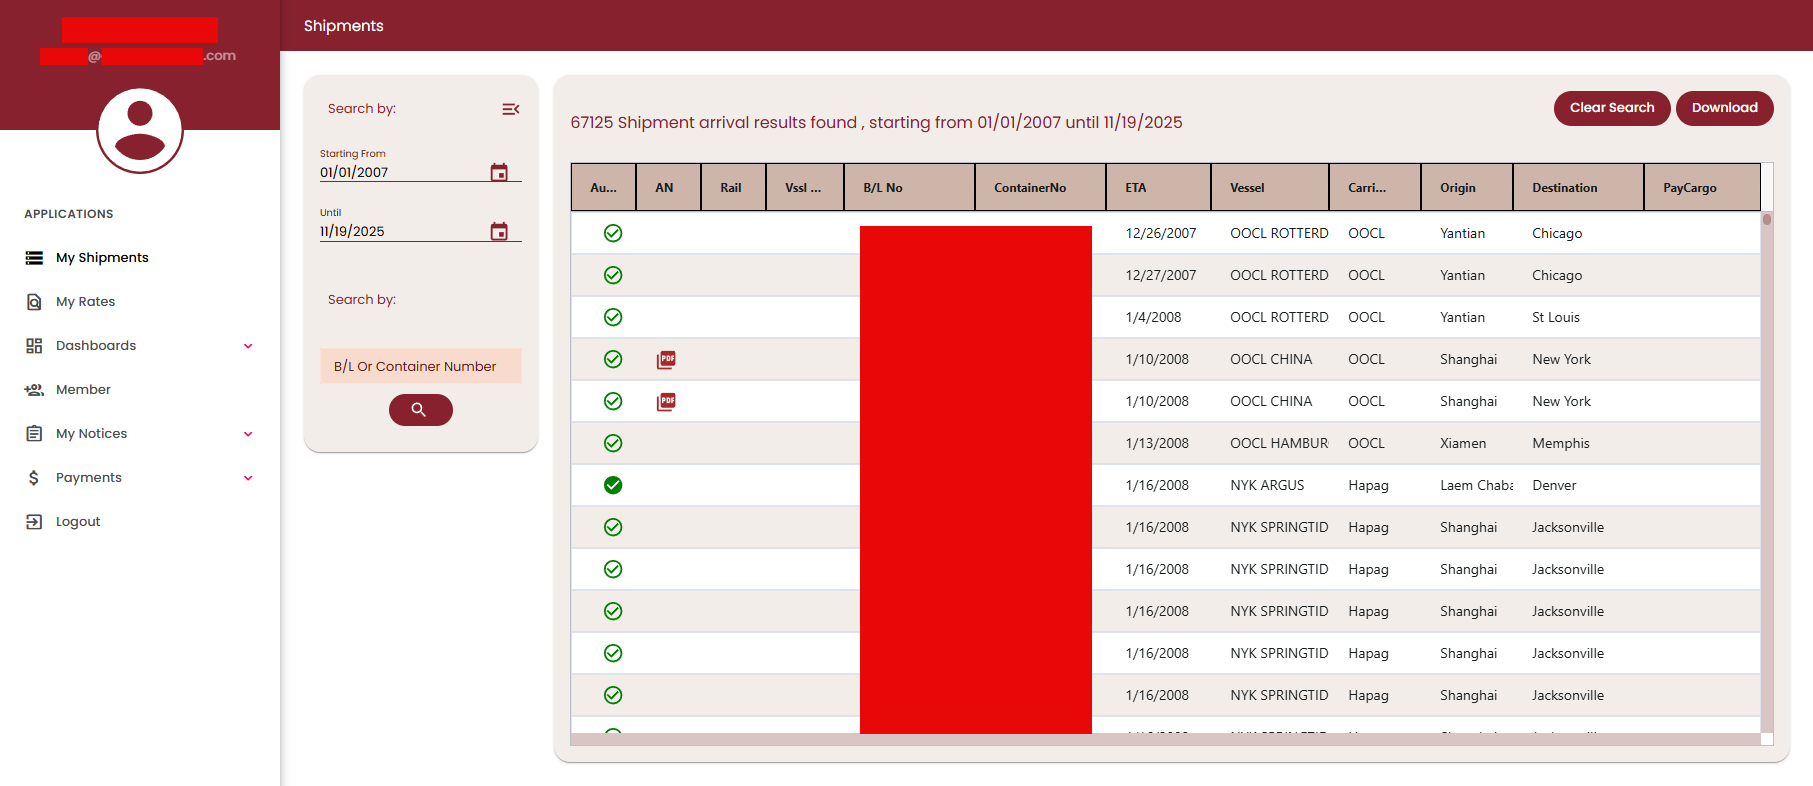1813x786 pixels.
Task: Click the magnifier search button
Action: point(420,410)
